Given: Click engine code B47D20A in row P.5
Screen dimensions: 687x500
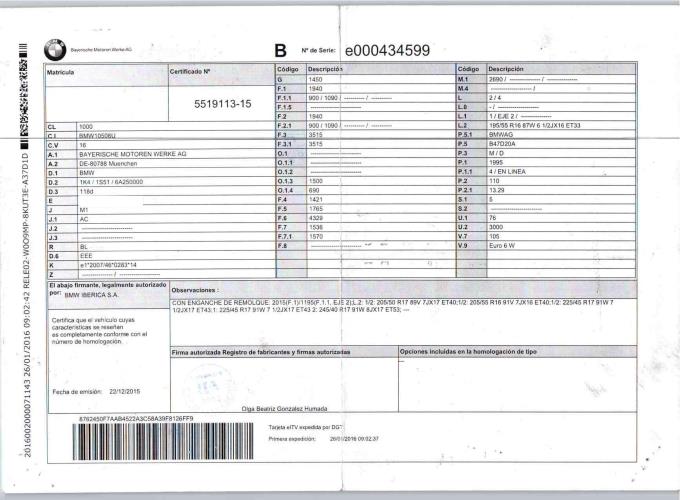Looking at the screenshot, I should pyautogui.click(x=502, y=144).
